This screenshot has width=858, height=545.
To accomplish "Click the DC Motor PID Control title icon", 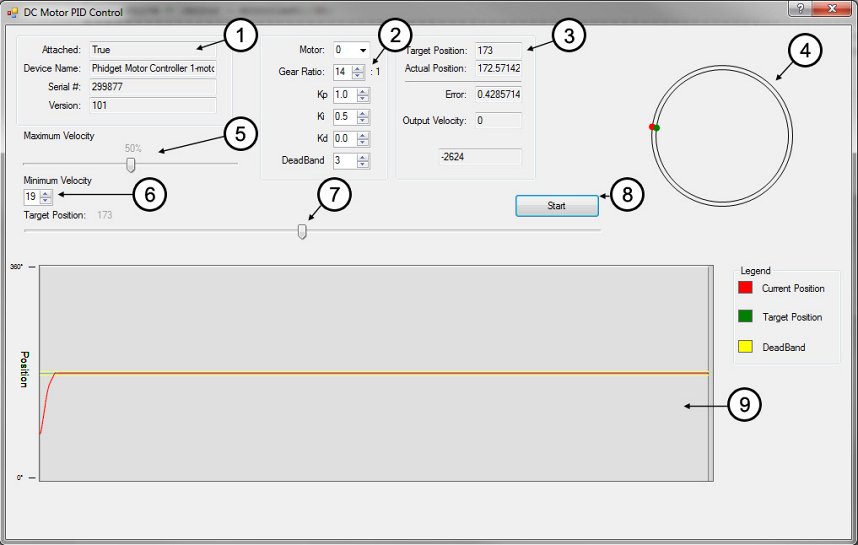I will 13,12.
